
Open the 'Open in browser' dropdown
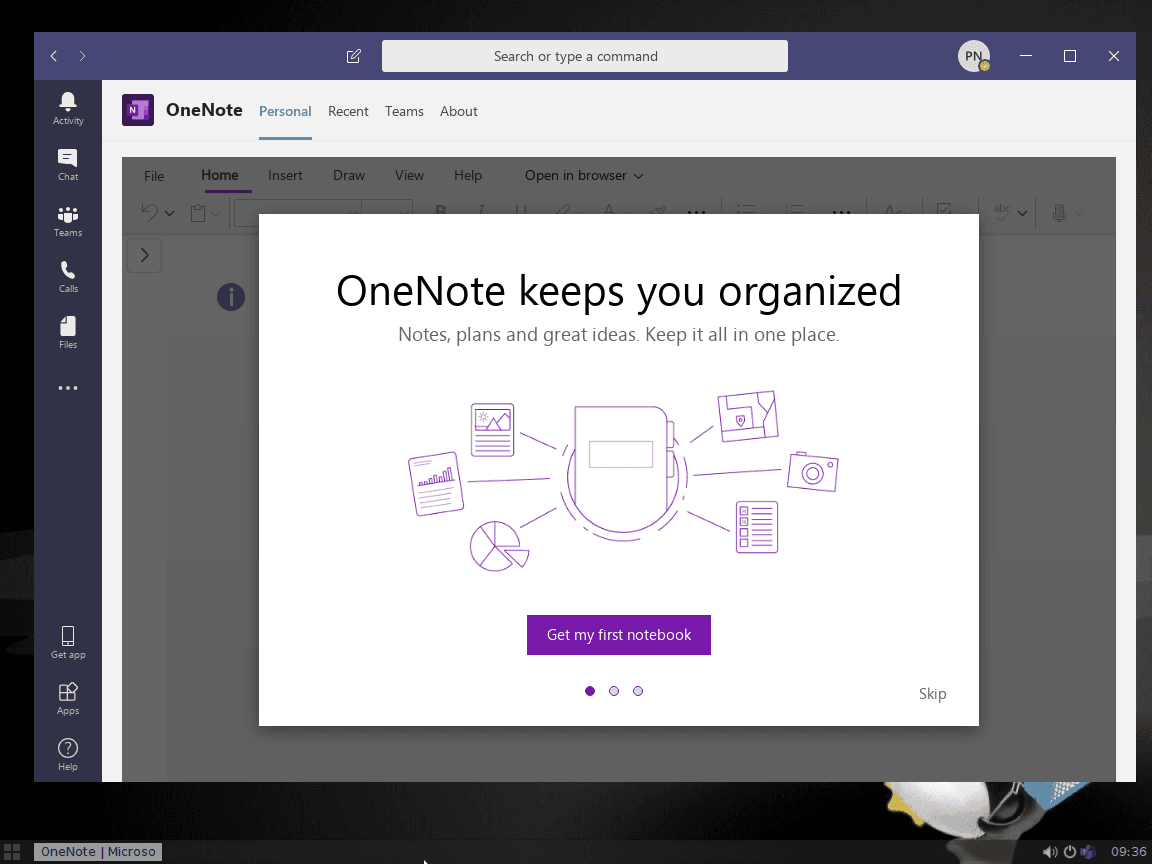[x=583, y=175]
